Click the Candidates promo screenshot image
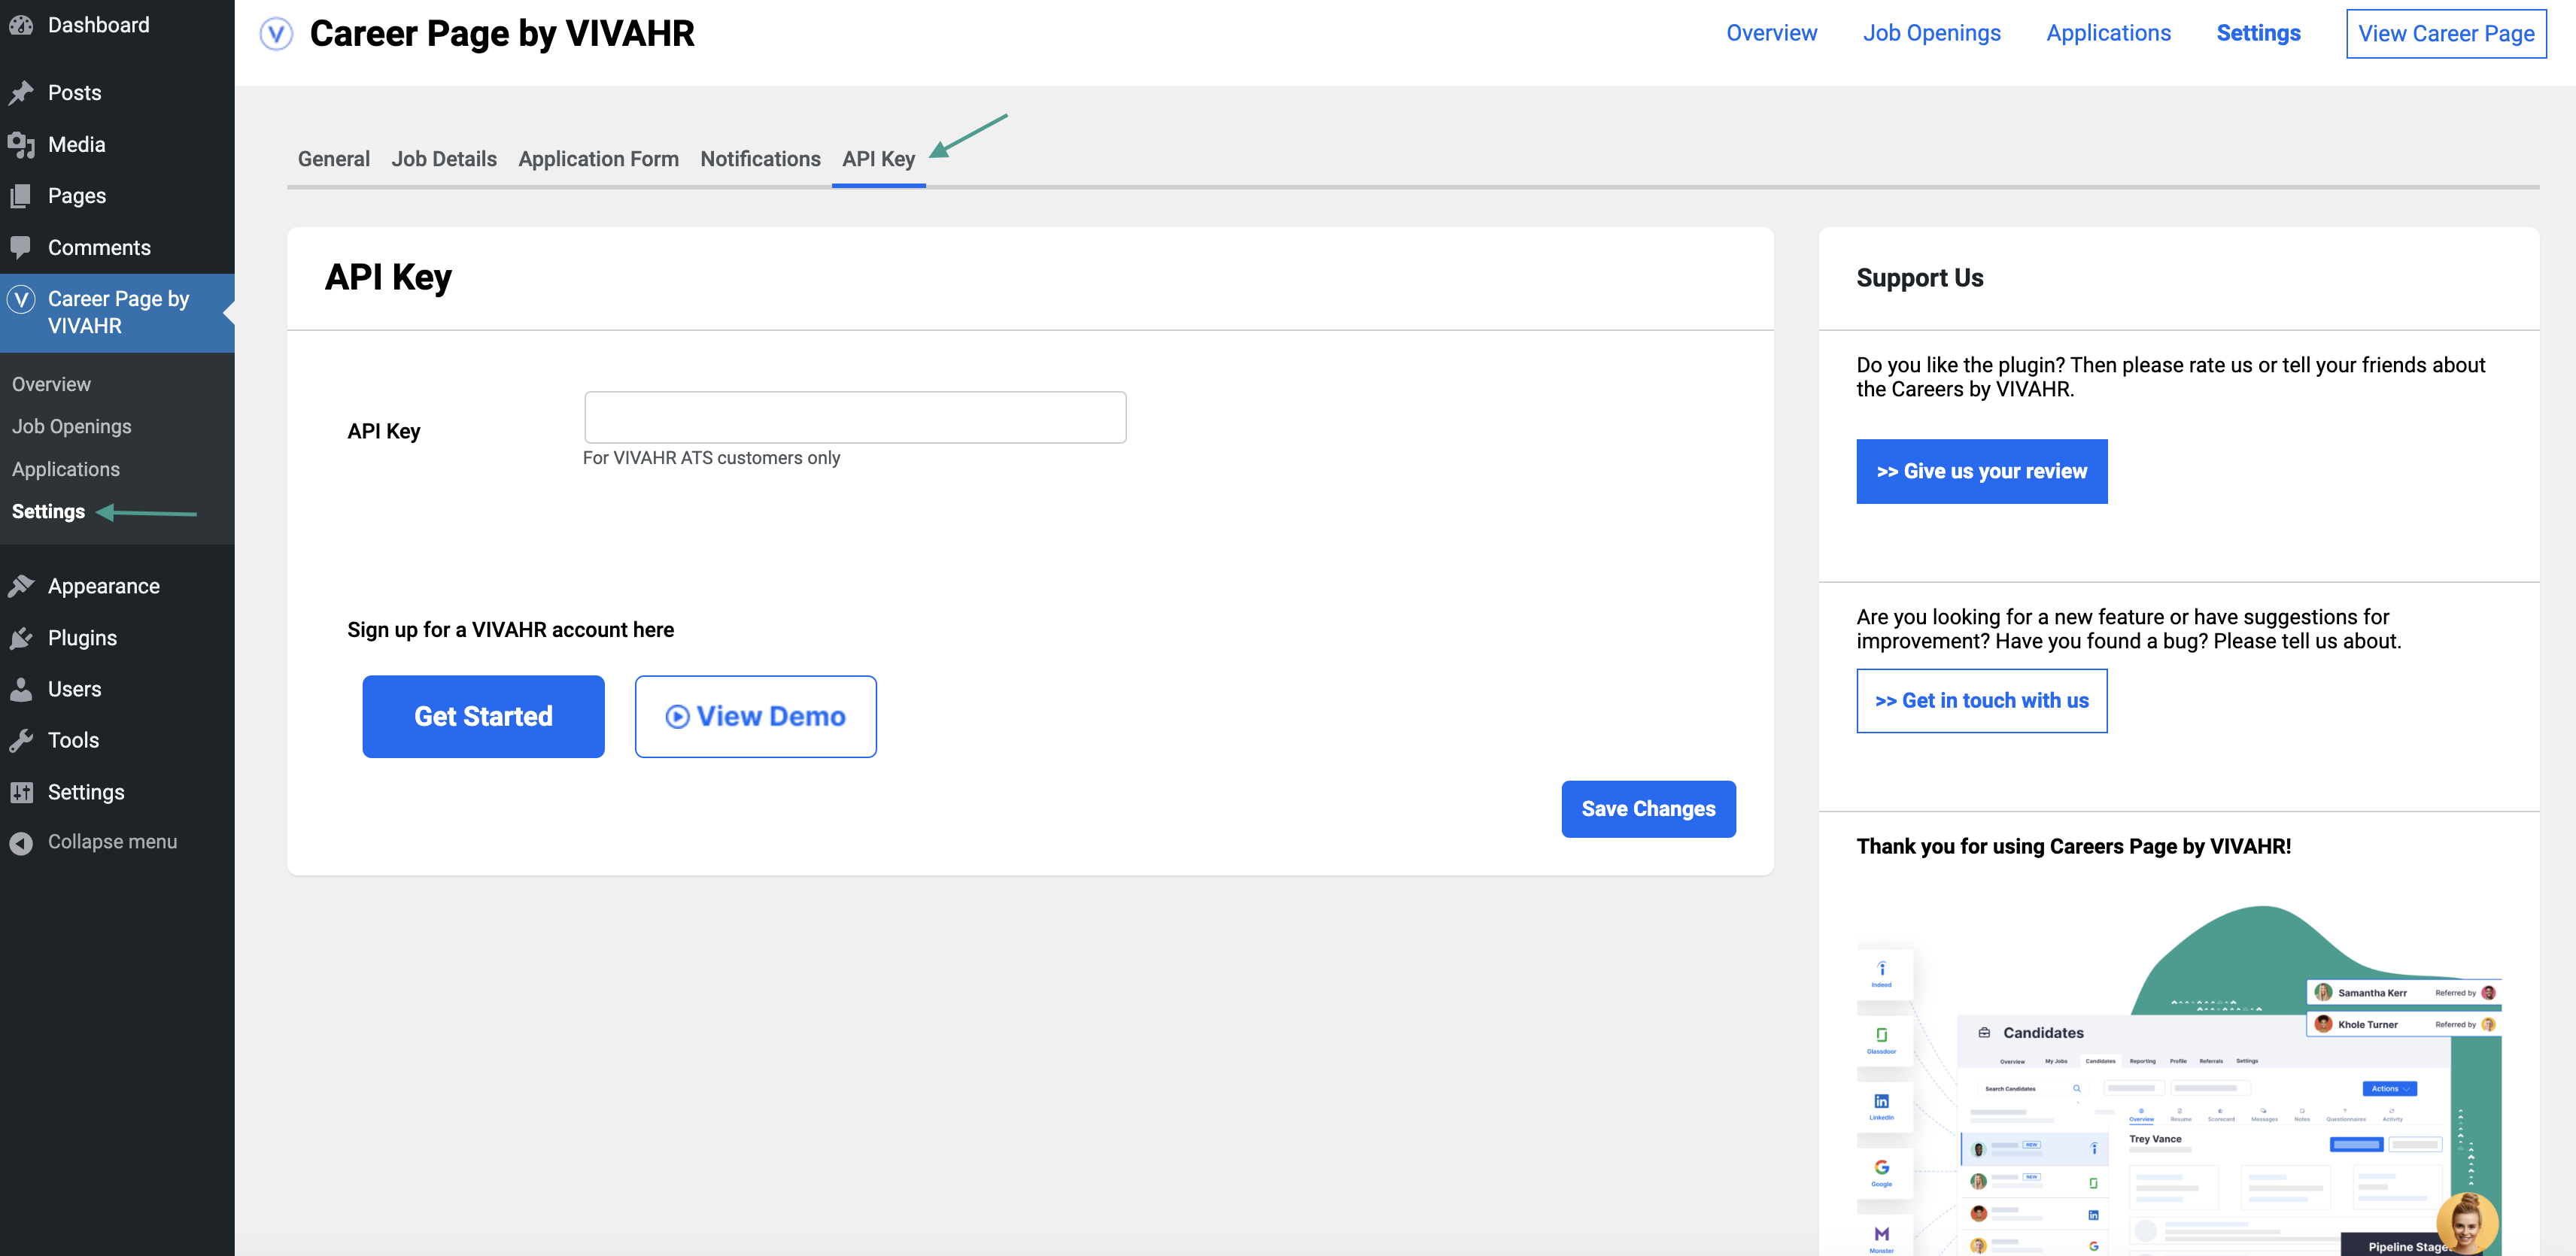 (x=2178, y=1080)
